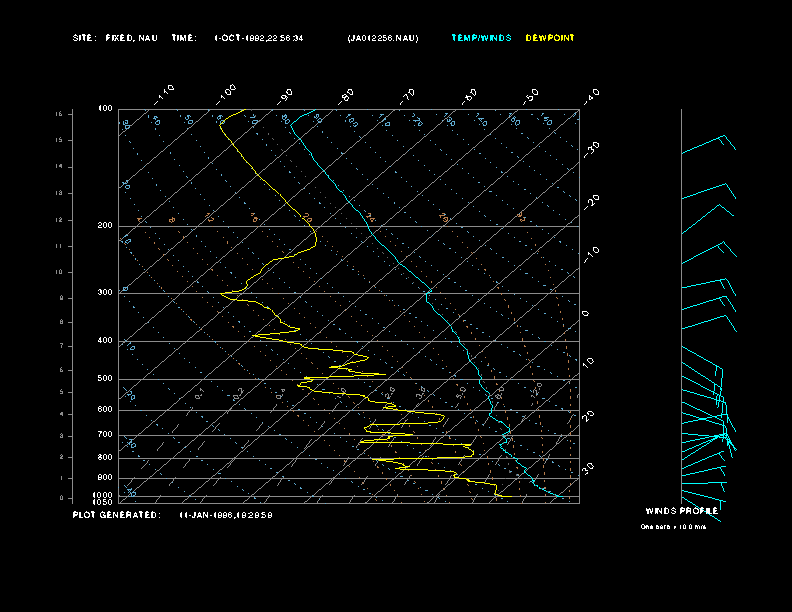Click the -80 temperature label along the top
792x612 pixels.
pos(347,96)
